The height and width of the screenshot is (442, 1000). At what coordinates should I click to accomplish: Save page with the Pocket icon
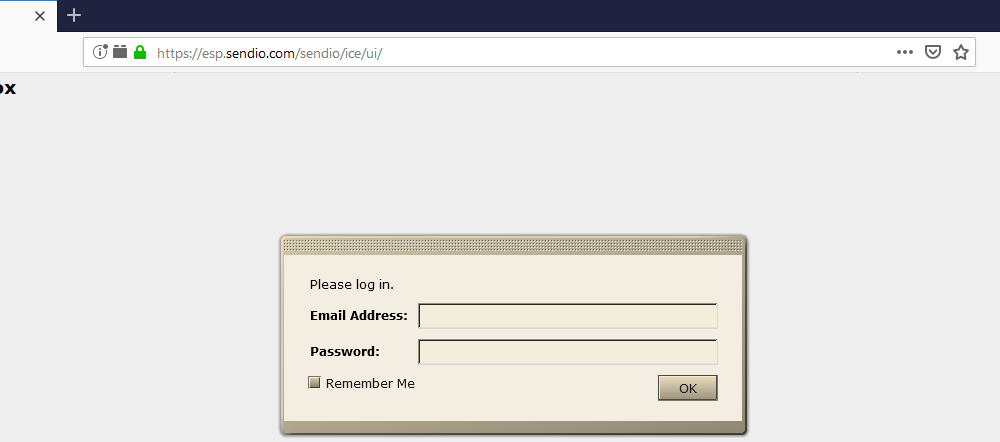933,52
